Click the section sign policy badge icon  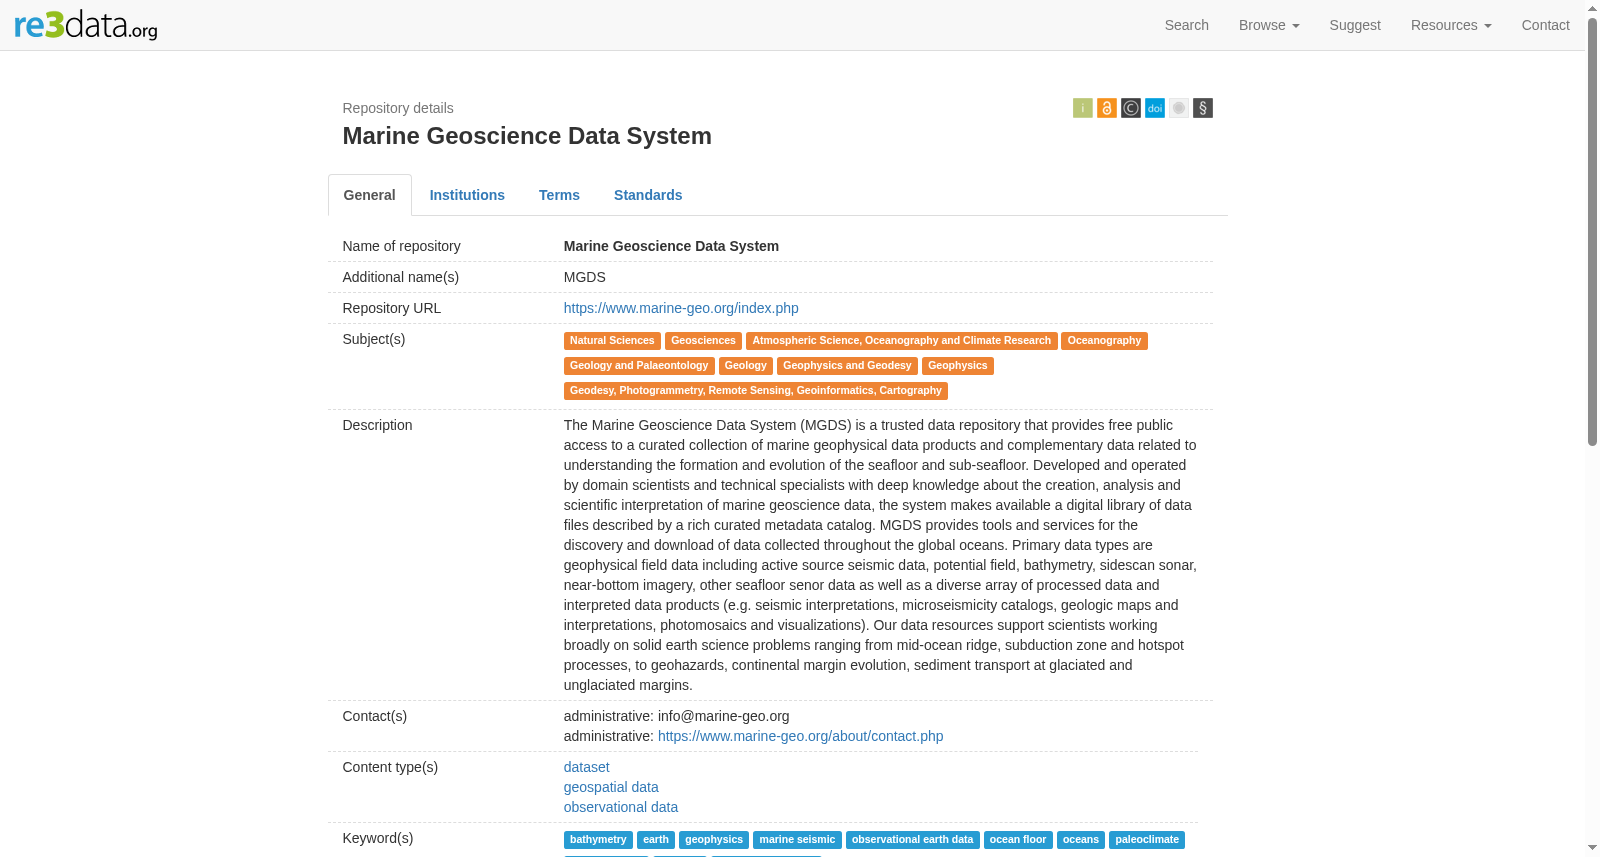pyautogui.click(x=1203, y=108)
